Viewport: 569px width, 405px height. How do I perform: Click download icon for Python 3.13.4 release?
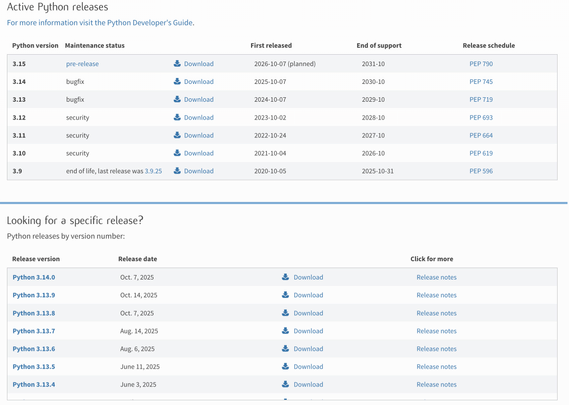pyautogui.click(x=286, y=384)
